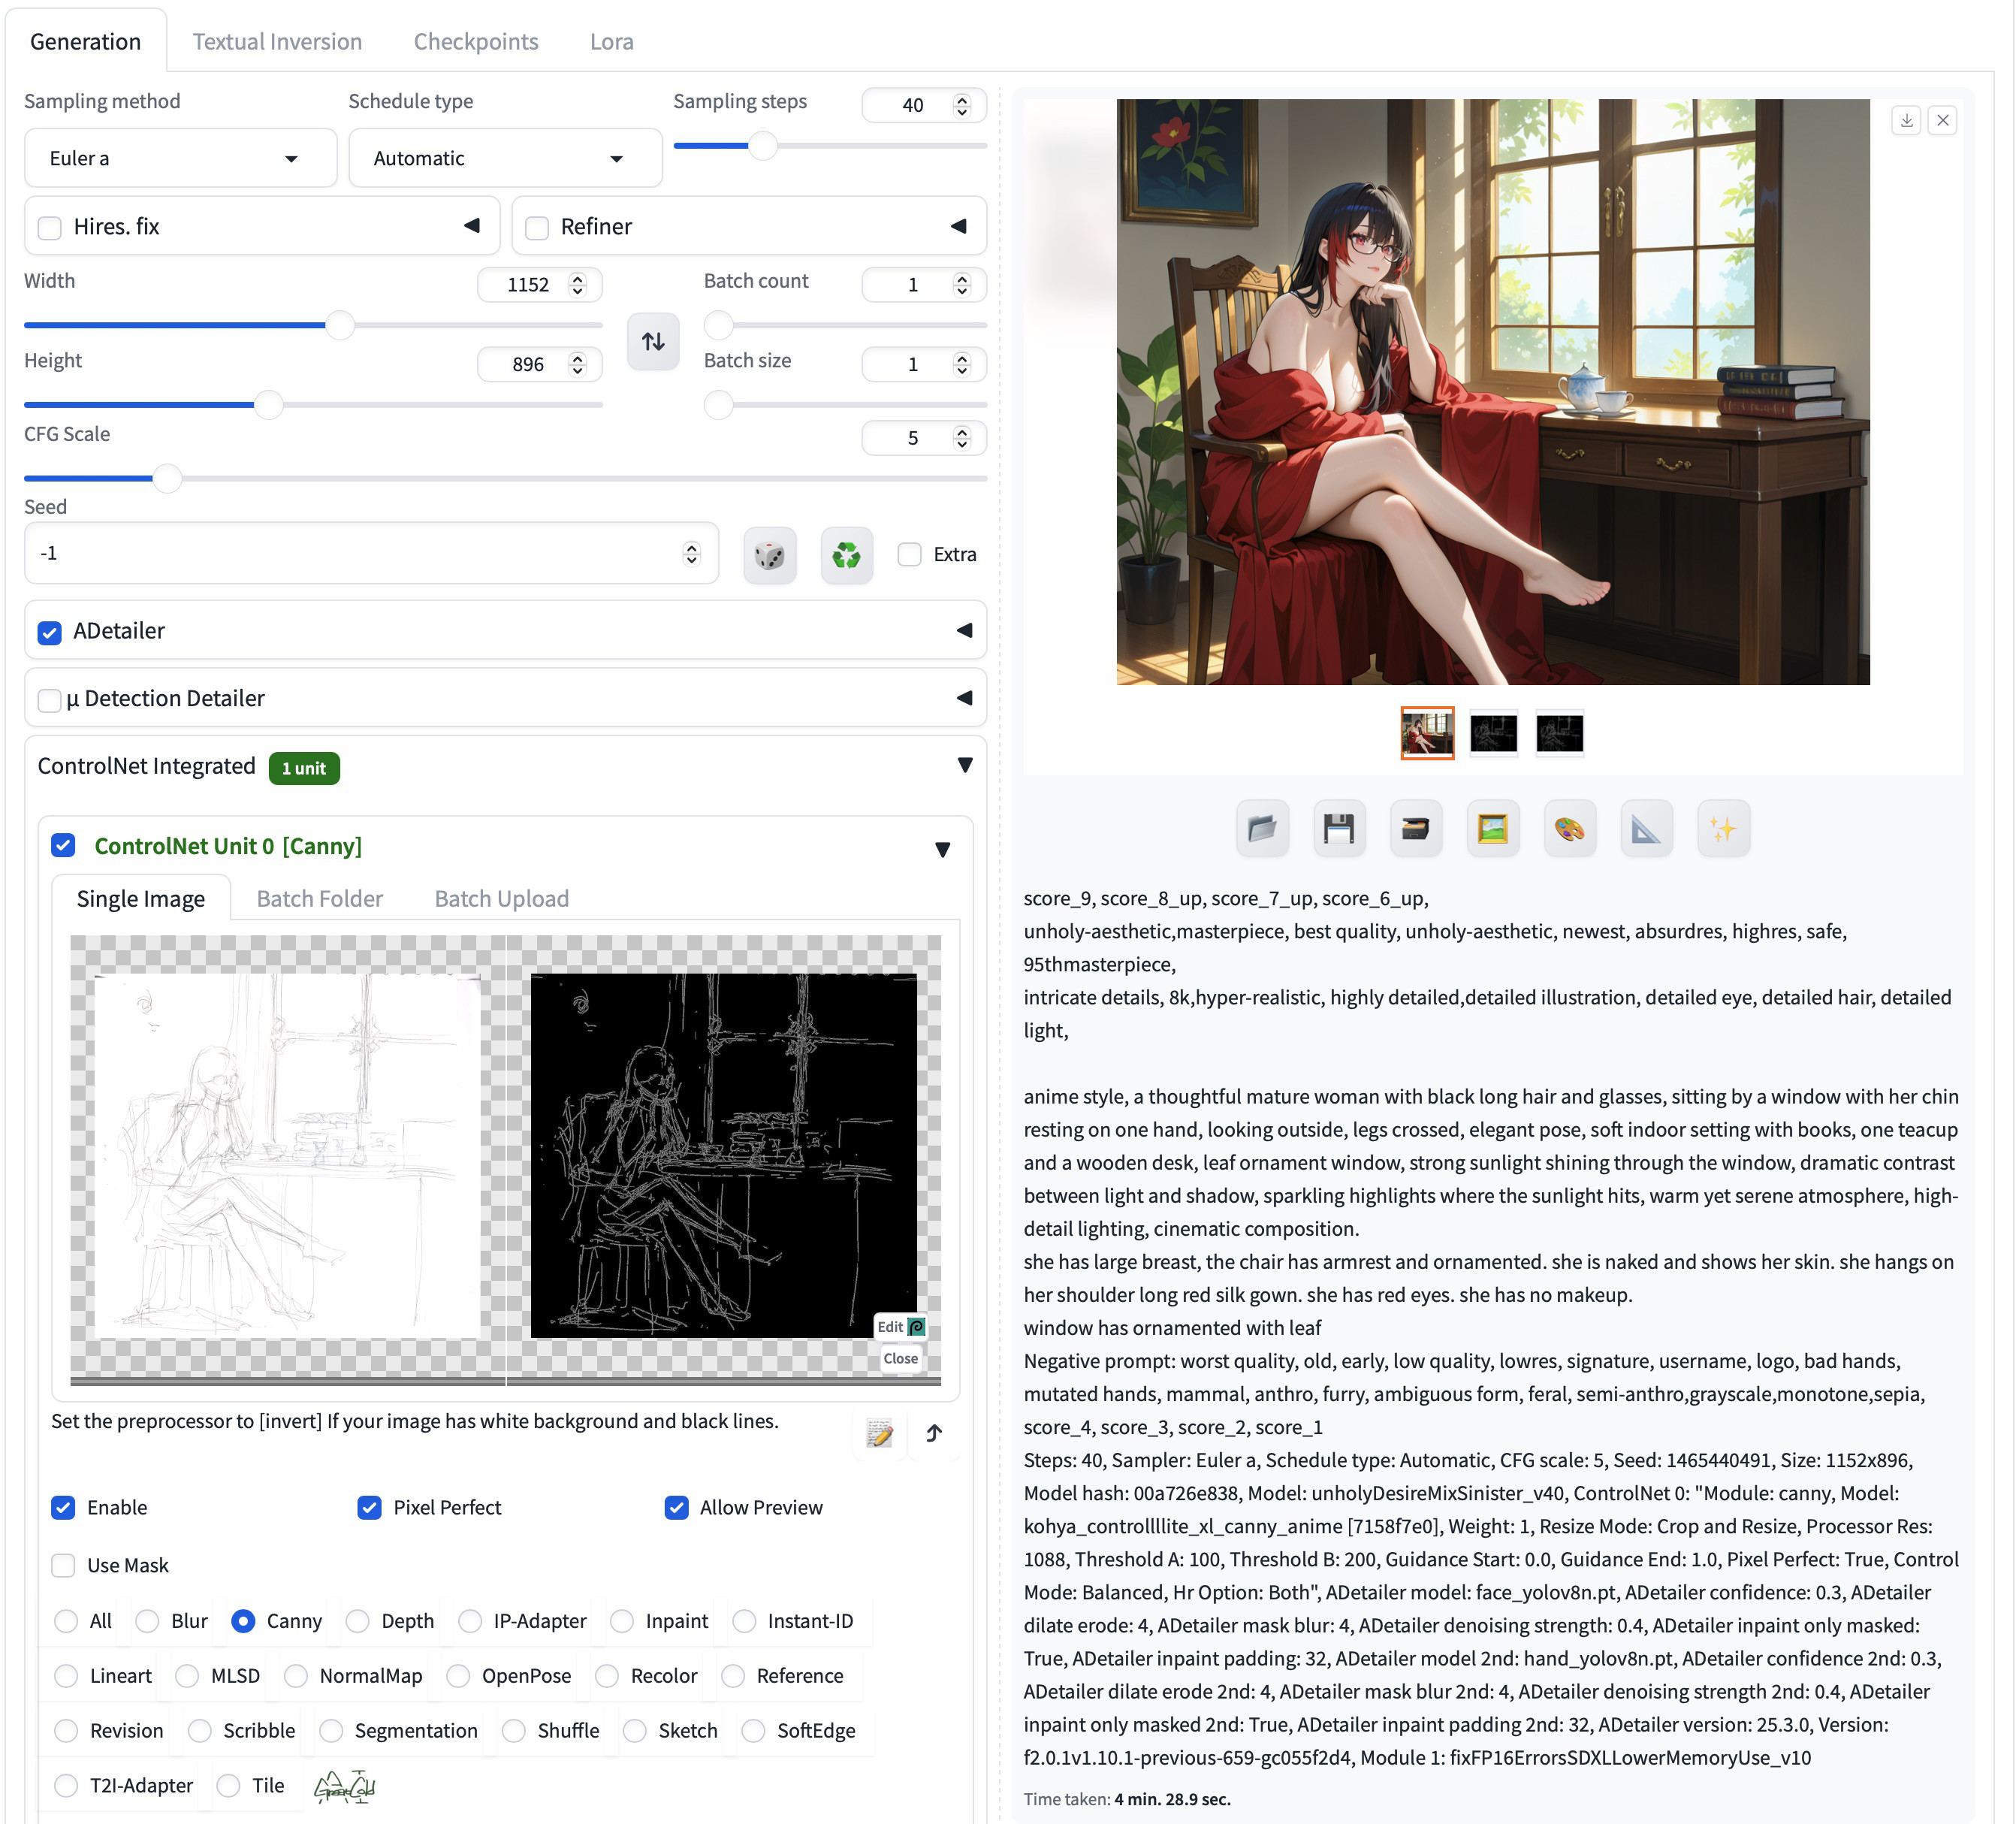
Task: Click Close button on preview image
Action: [x=900, y=1358]
